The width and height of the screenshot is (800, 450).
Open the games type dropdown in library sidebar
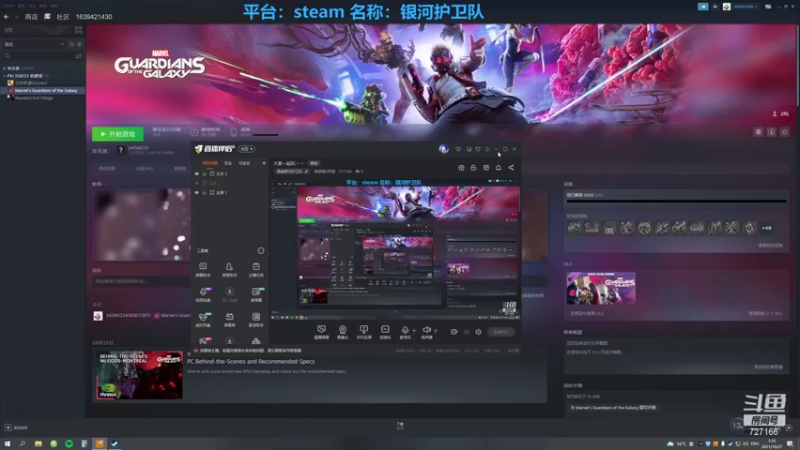(x=34, y=44)
